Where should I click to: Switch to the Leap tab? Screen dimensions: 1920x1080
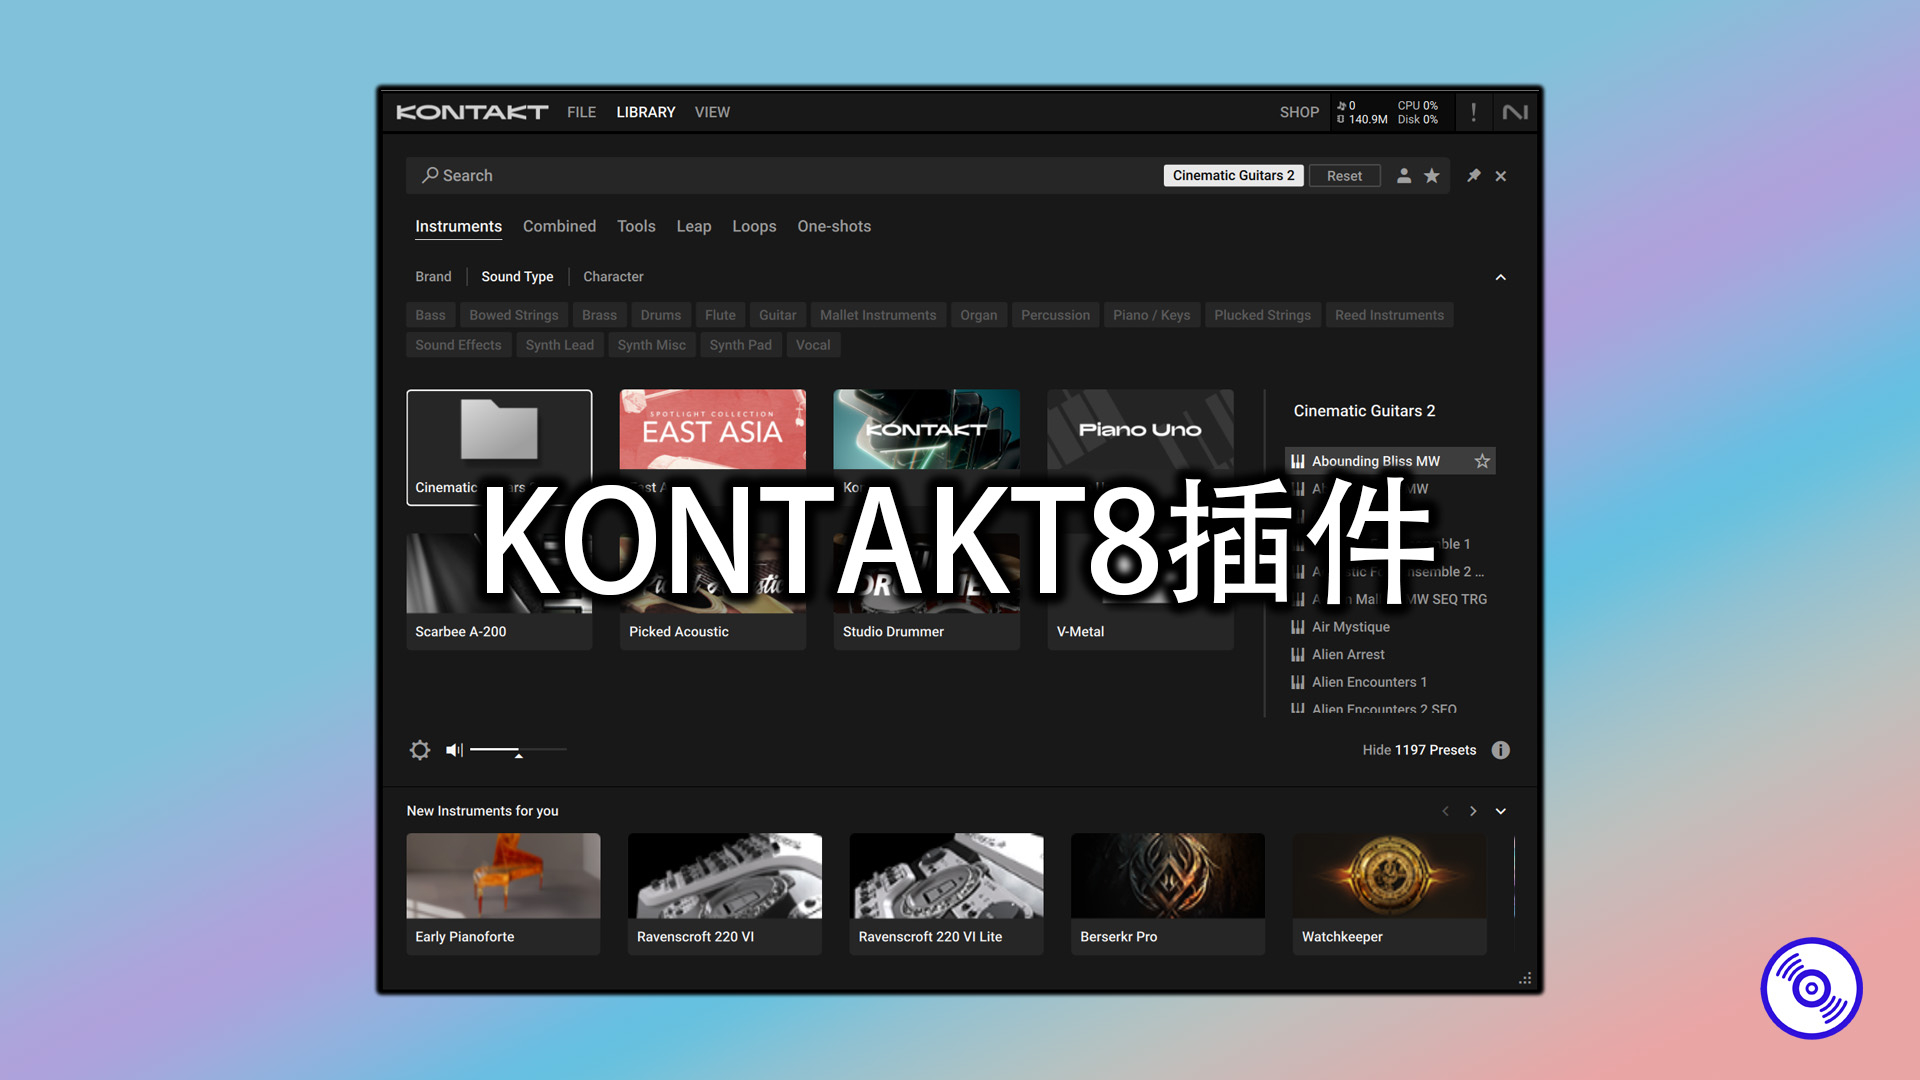694,226
